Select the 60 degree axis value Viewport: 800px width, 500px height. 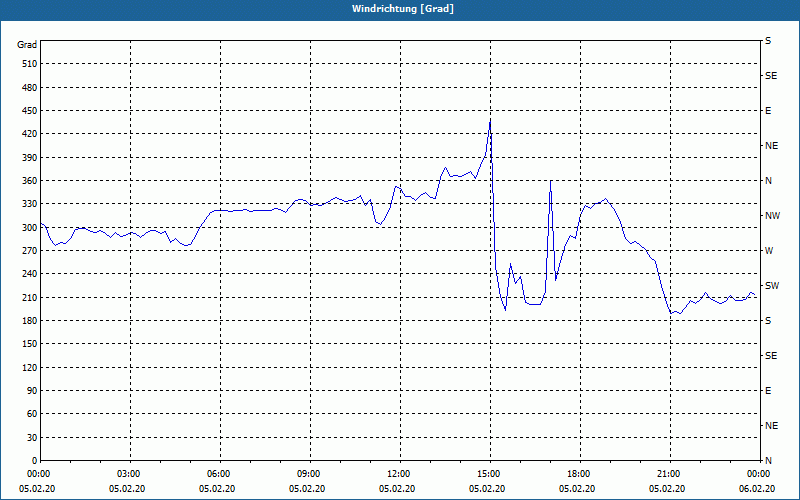point(32,413)
